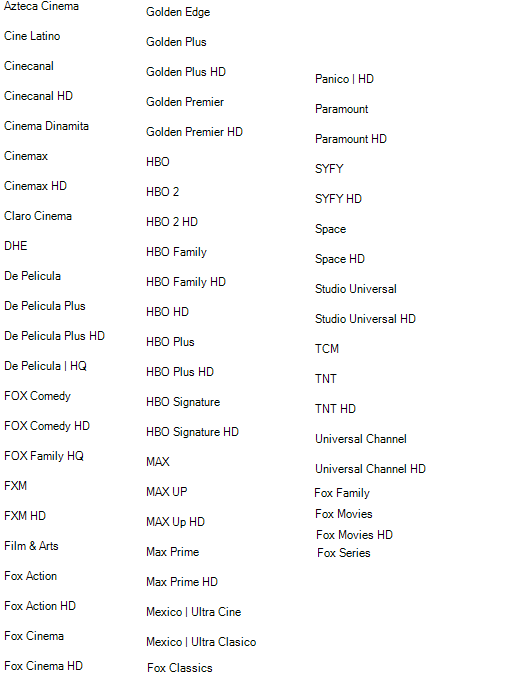The height and width of the screenshot is (699, 515).
Task: Select De Pelicula Plus HD
Action: coord(54,336)
